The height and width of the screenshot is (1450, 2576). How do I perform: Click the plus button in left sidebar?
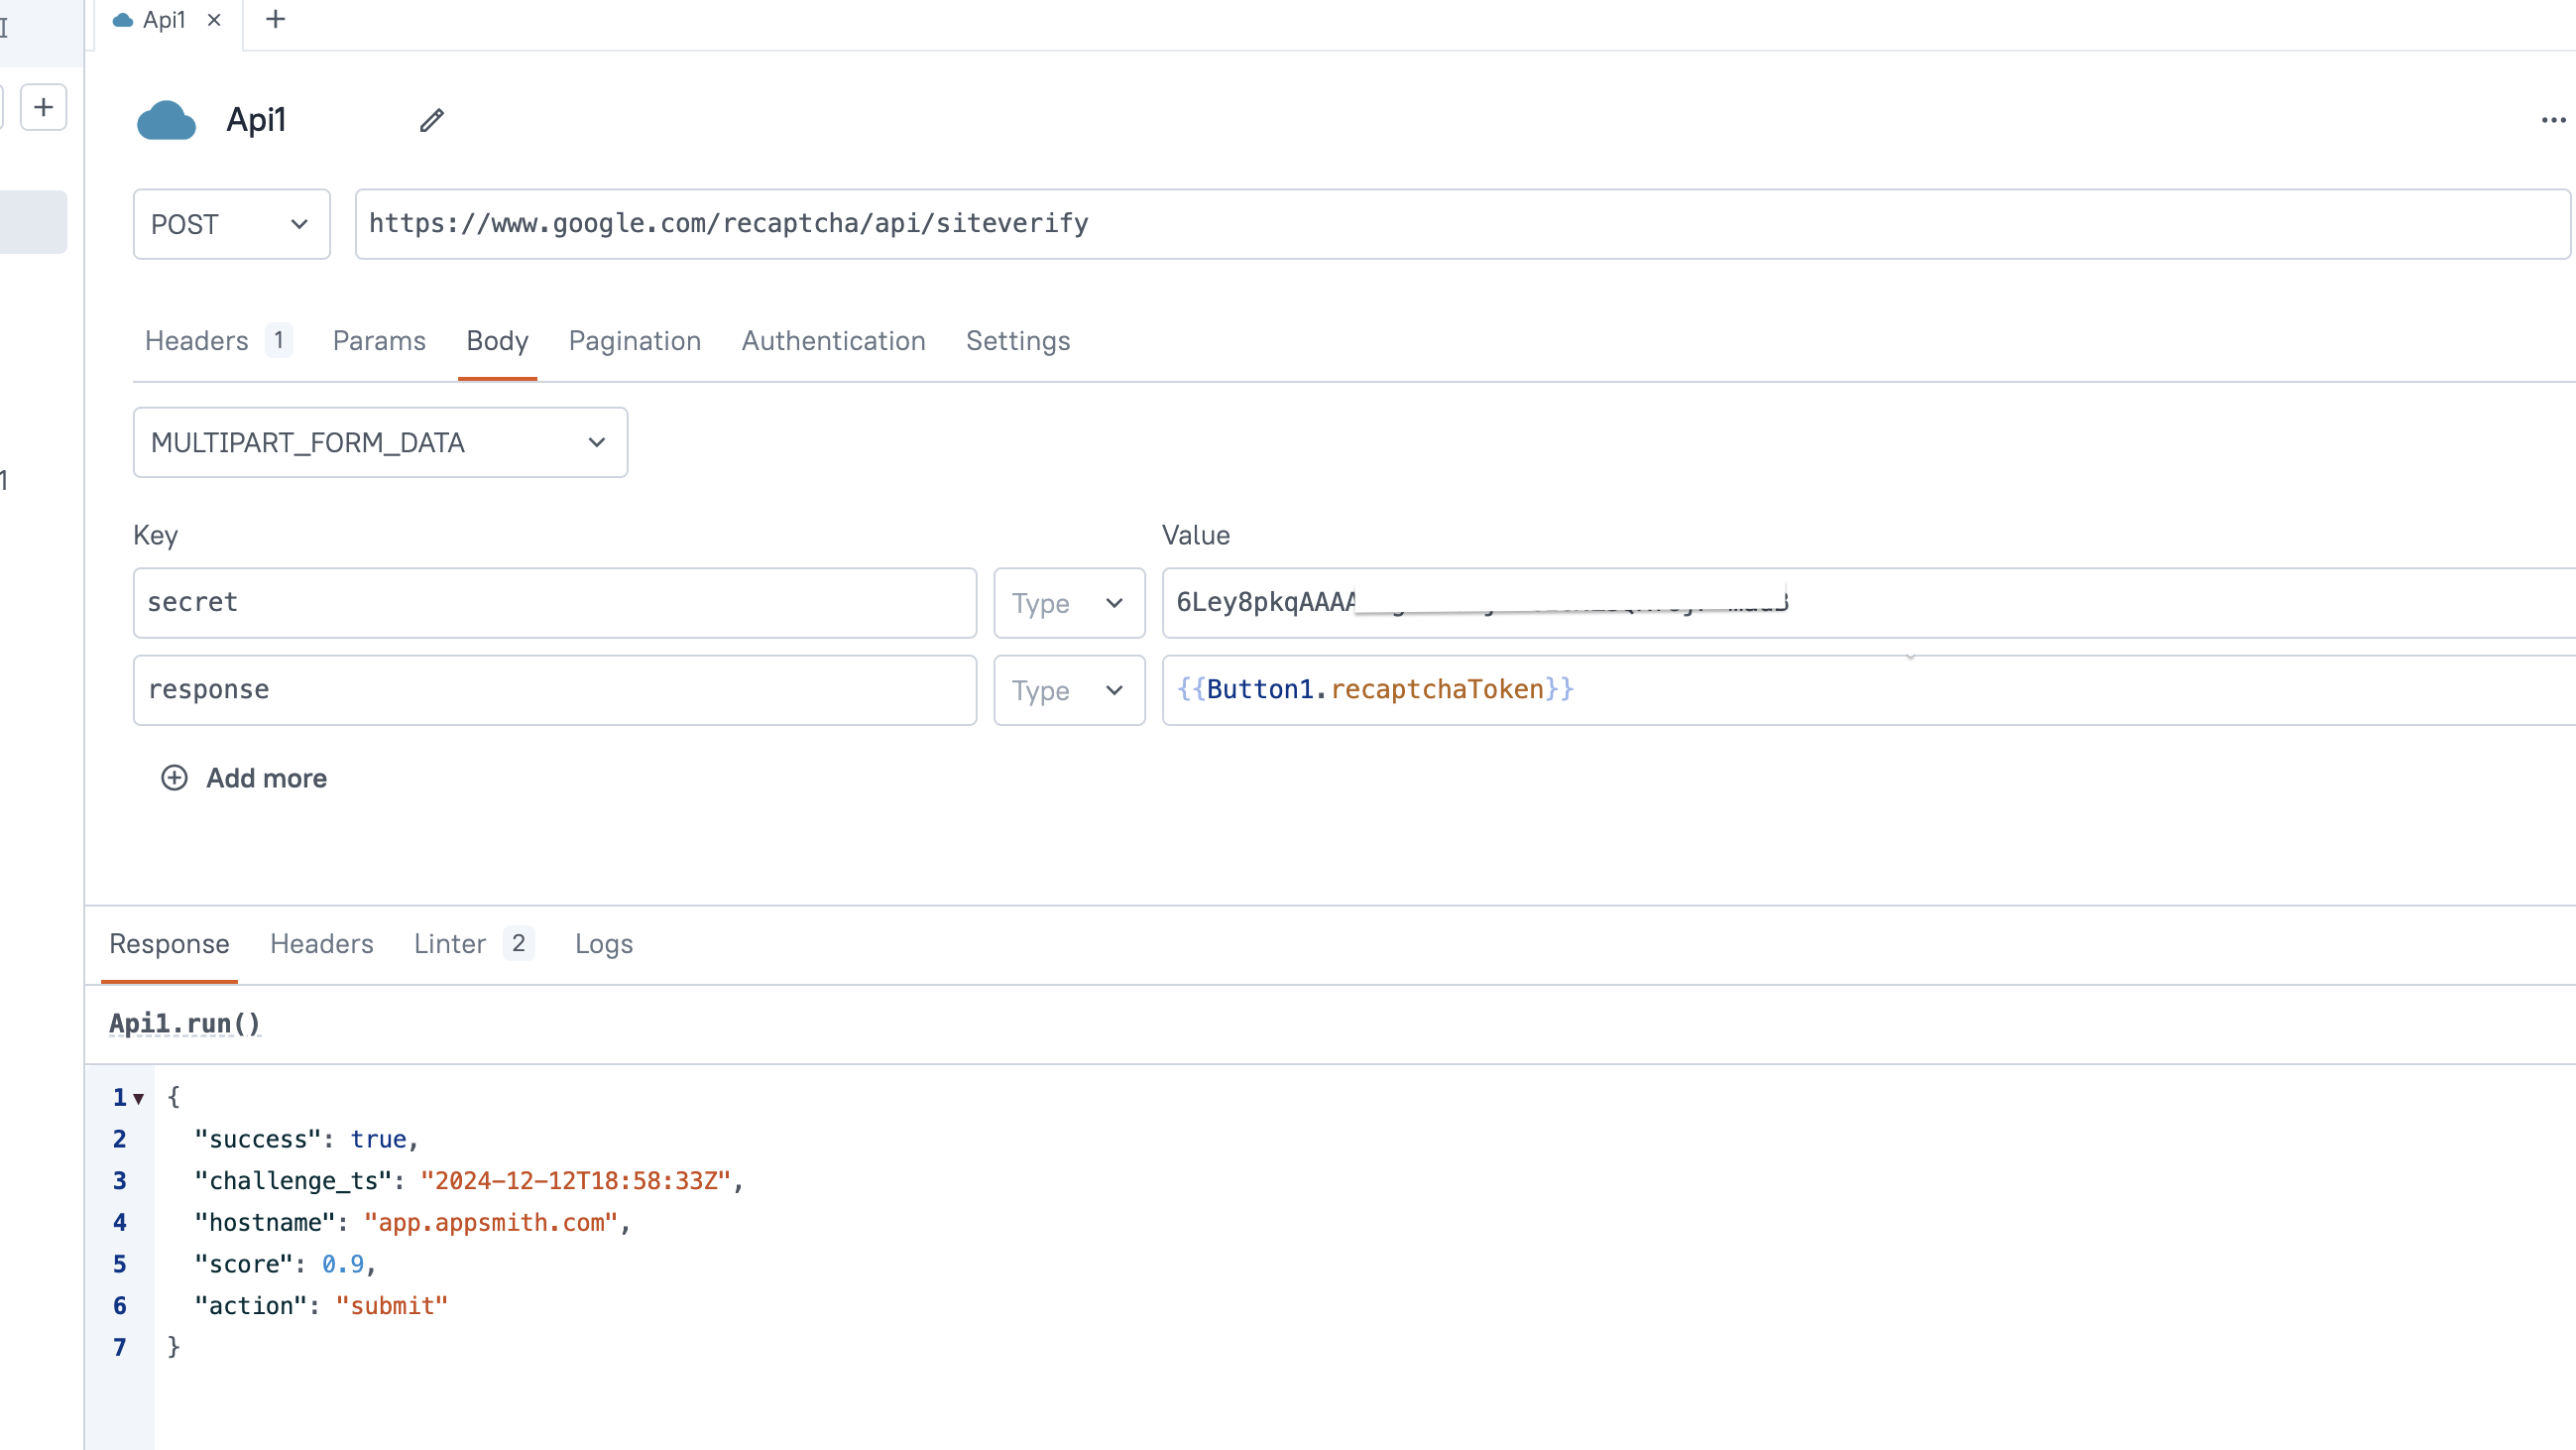(43, 107)
